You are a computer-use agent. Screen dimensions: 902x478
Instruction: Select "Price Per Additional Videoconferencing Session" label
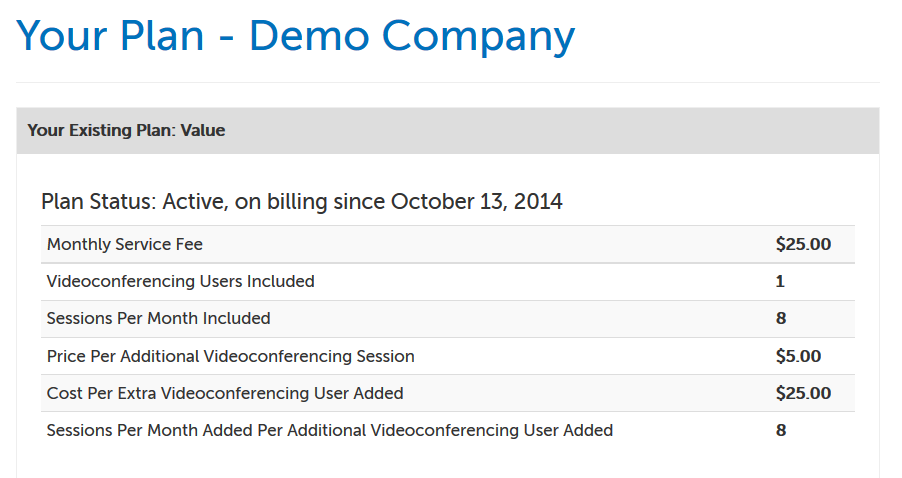point(231,356)
